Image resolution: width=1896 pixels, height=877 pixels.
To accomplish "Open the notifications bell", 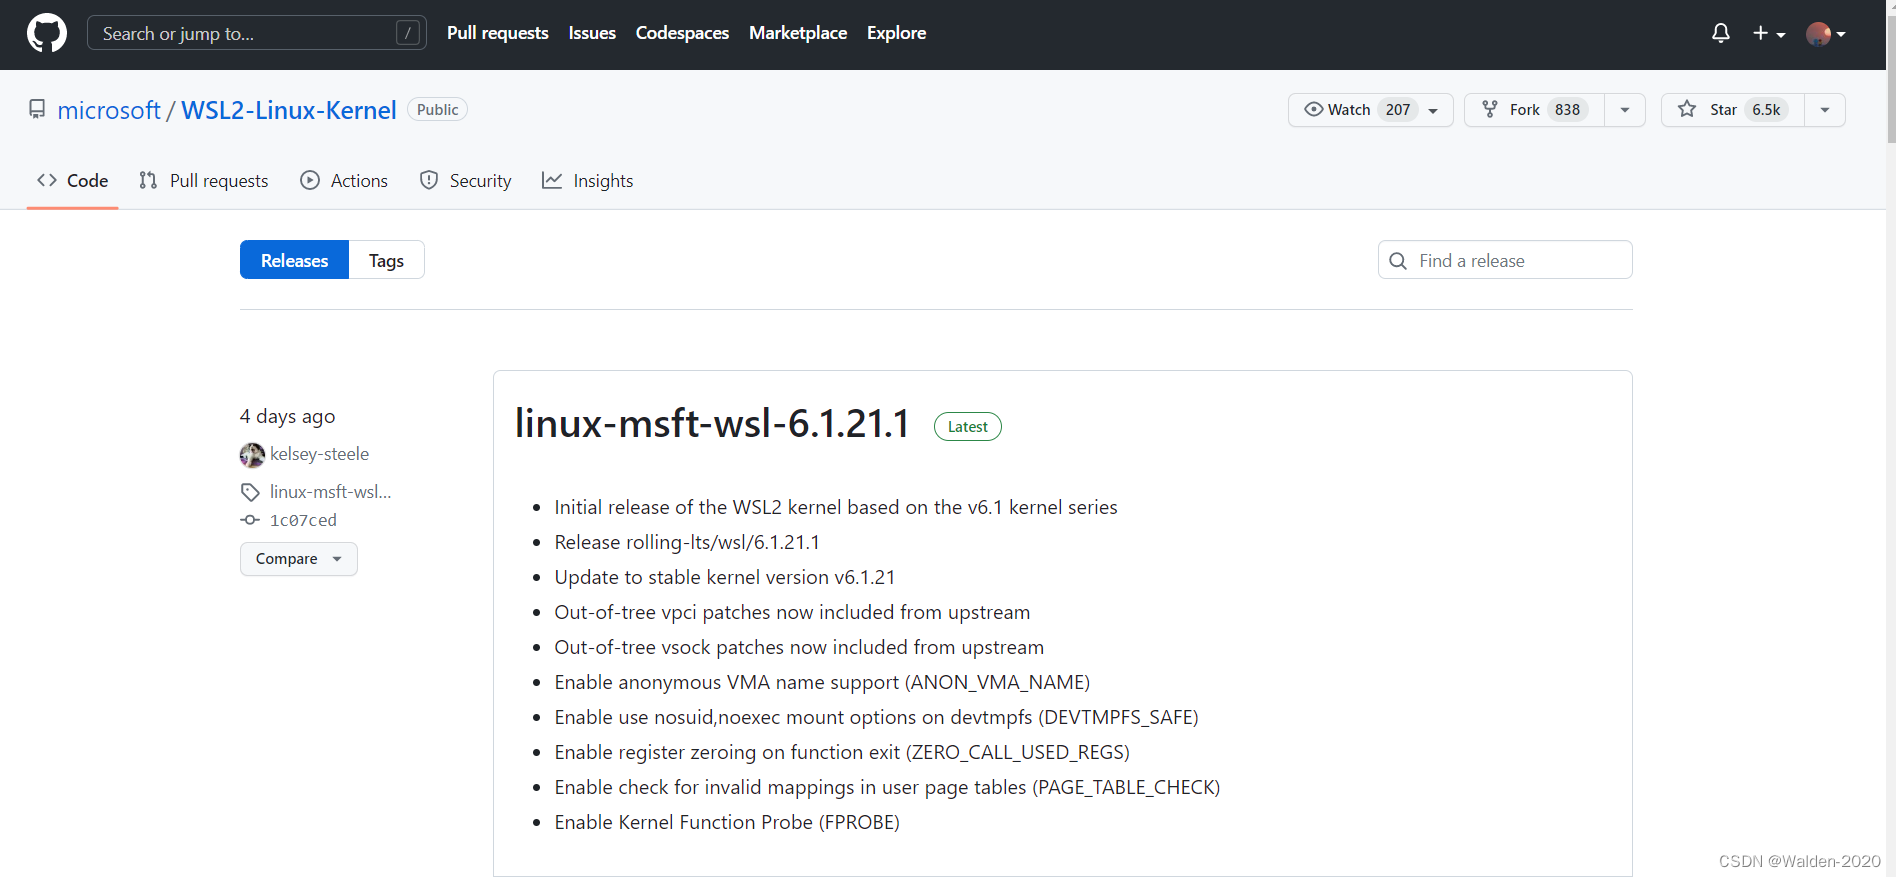I will coord(1720,33).
